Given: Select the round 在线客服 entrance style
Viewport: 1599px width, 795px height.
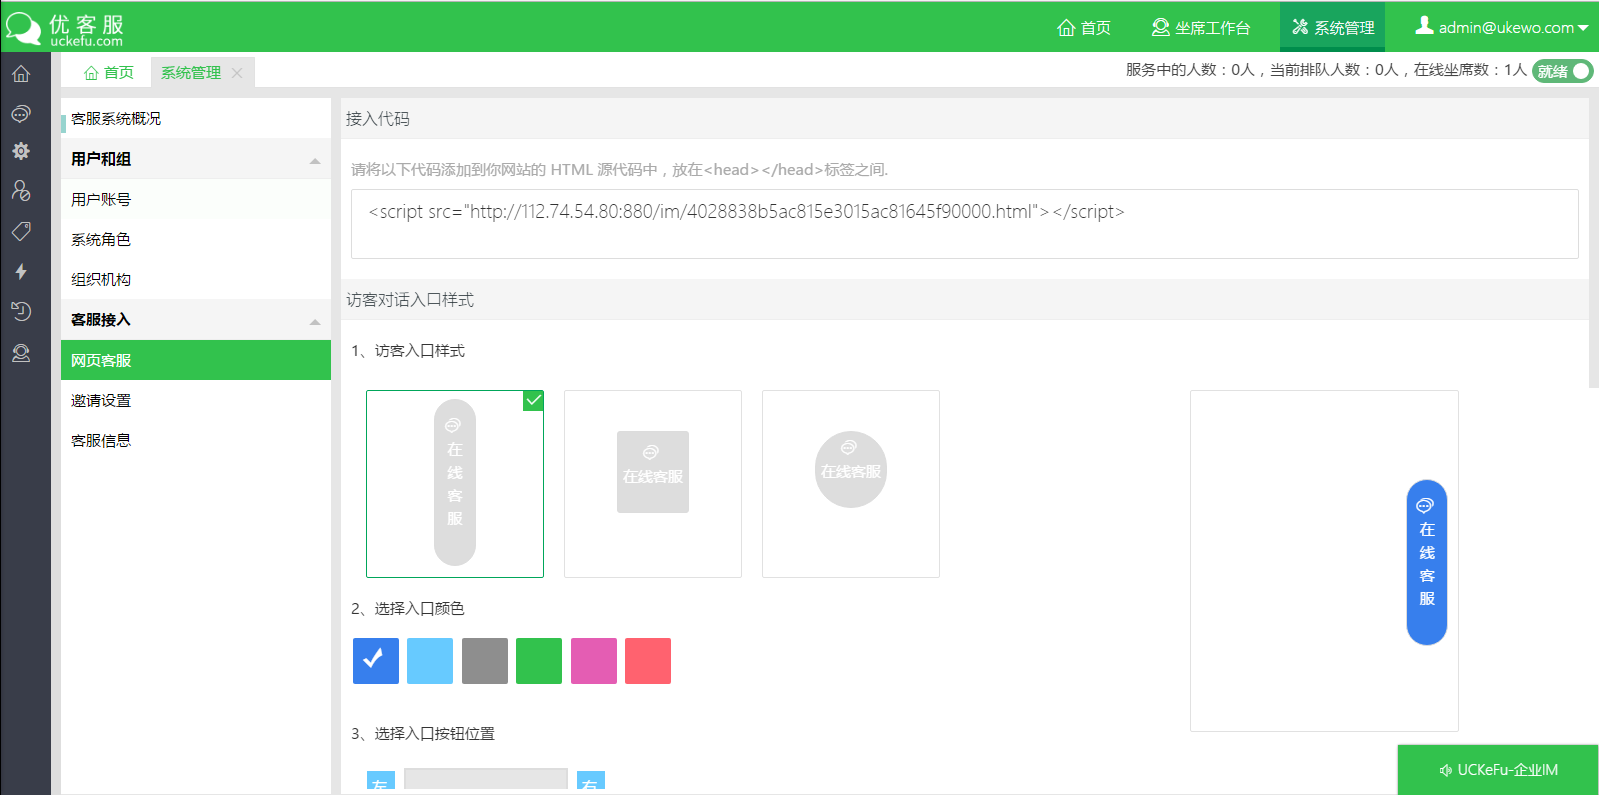Looking at the screenshot, I should (851, 484).
